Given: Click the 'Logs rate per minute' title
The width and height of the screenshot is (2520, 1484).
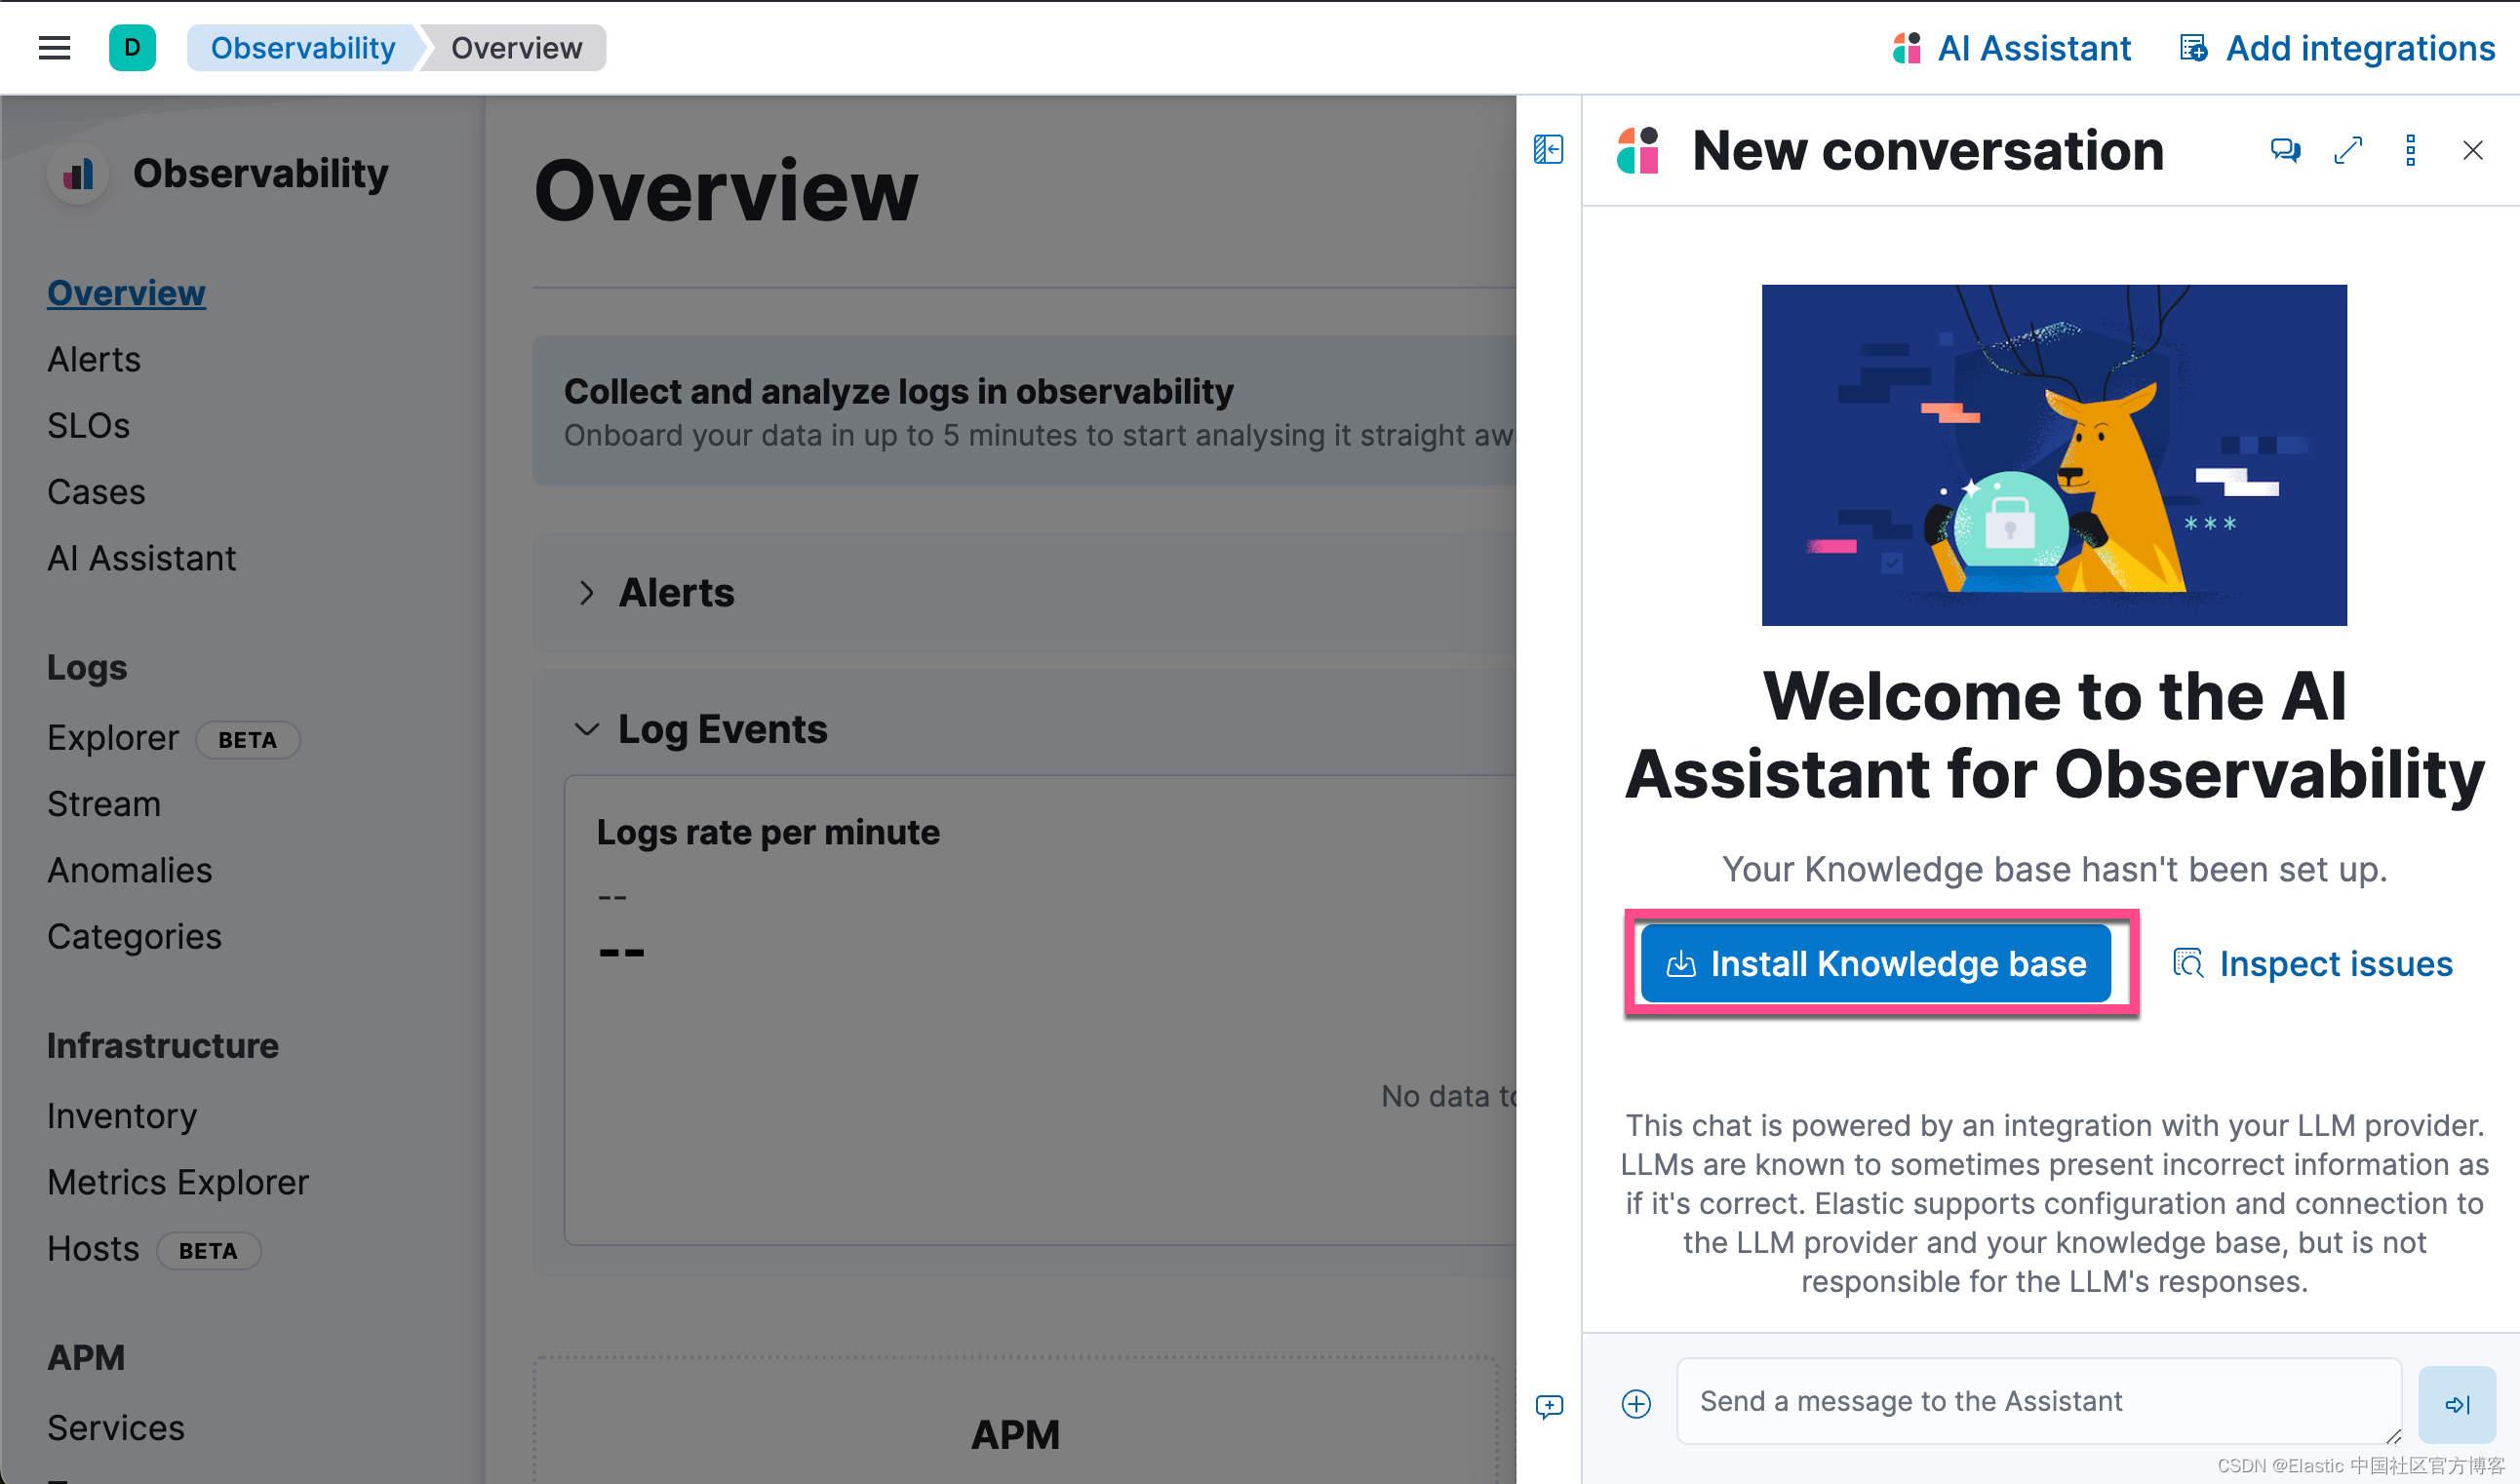Looking at the screenshot, I should tap(768, 832).
